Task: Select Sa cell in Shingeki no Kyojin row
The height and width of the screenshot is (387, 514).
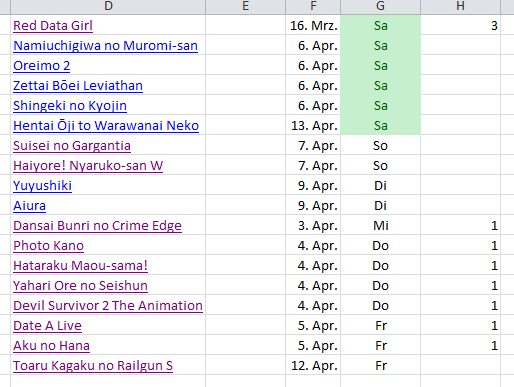Action: point(380,106)
